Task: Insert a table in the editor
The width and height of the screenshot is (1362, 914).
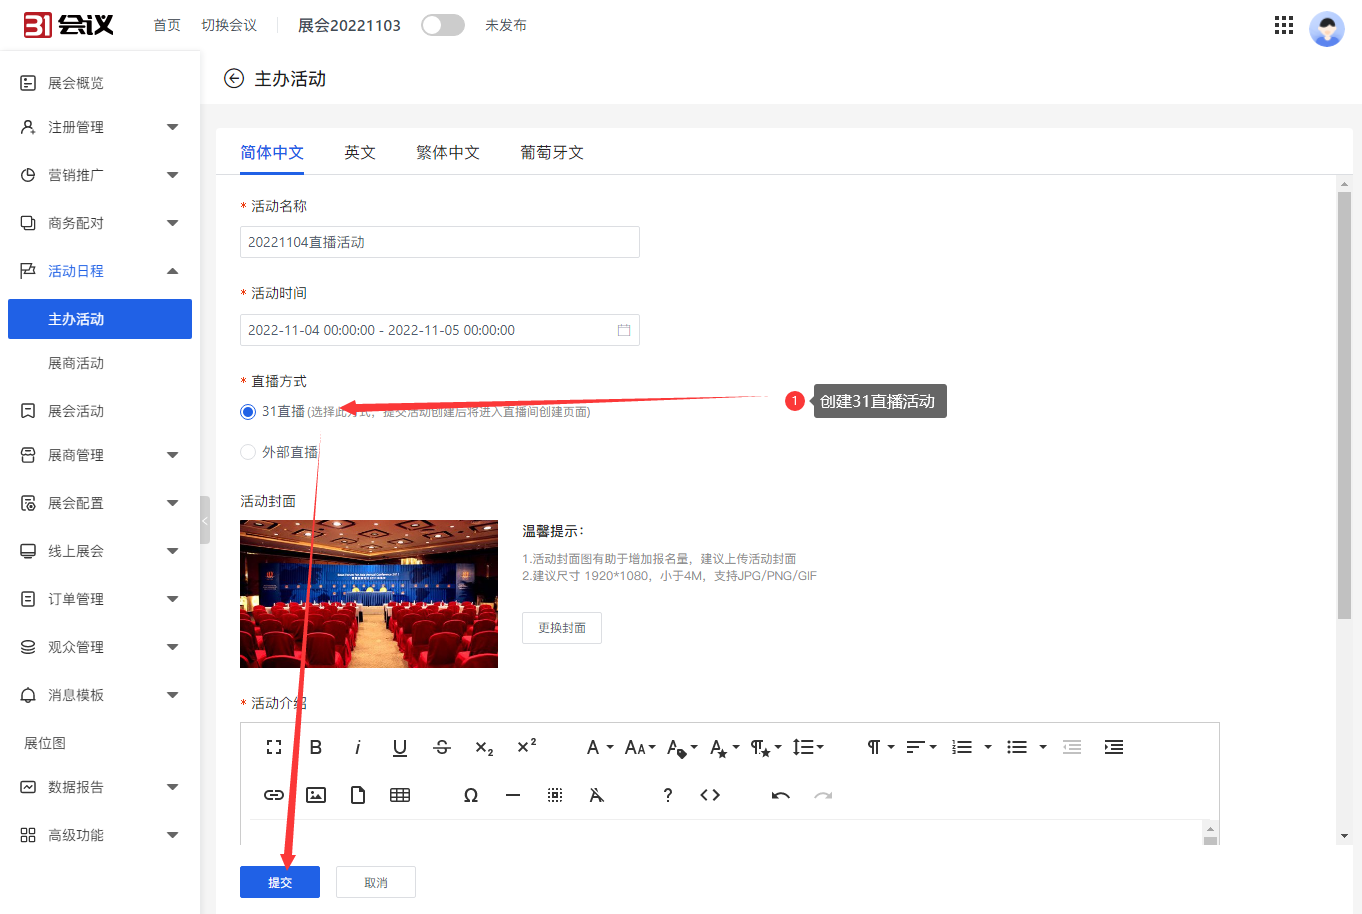Action: [400, 795]
